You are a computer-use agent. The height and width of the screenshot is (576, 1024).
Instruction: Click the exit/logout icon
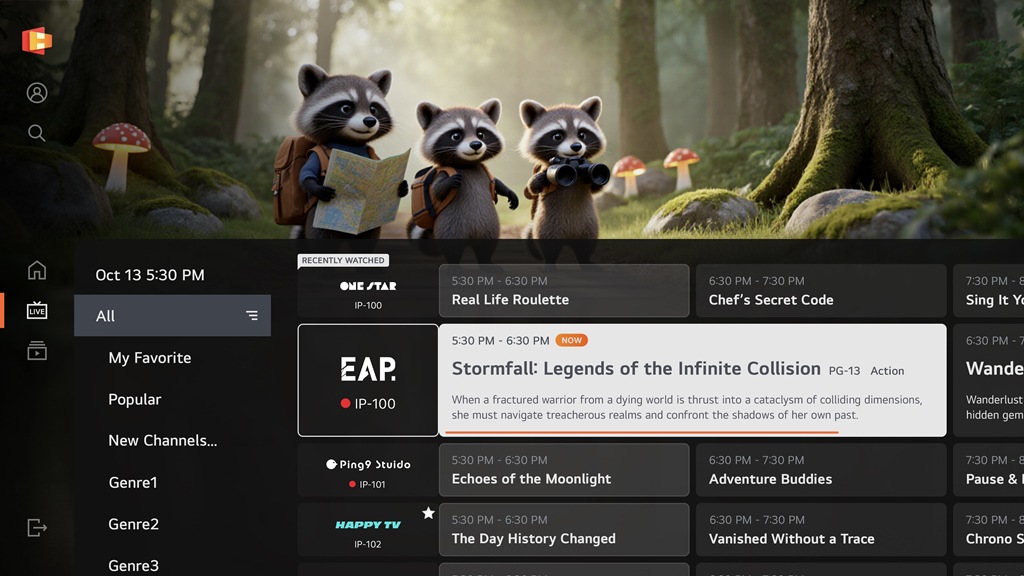click(x=37, y=527)
